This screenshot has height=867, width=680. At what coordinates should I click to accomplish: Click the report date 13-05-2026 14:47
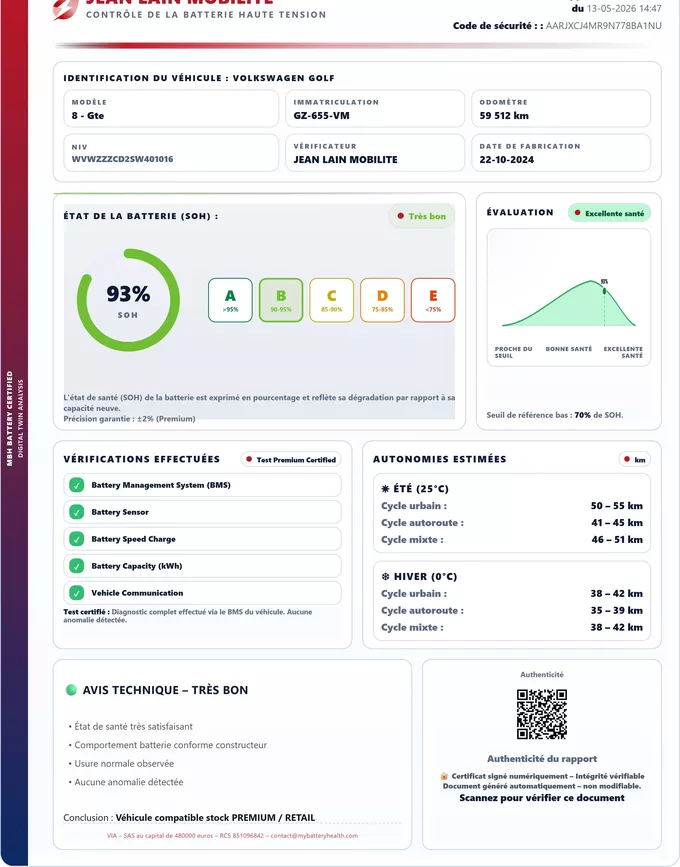click(x=624, y=8)
